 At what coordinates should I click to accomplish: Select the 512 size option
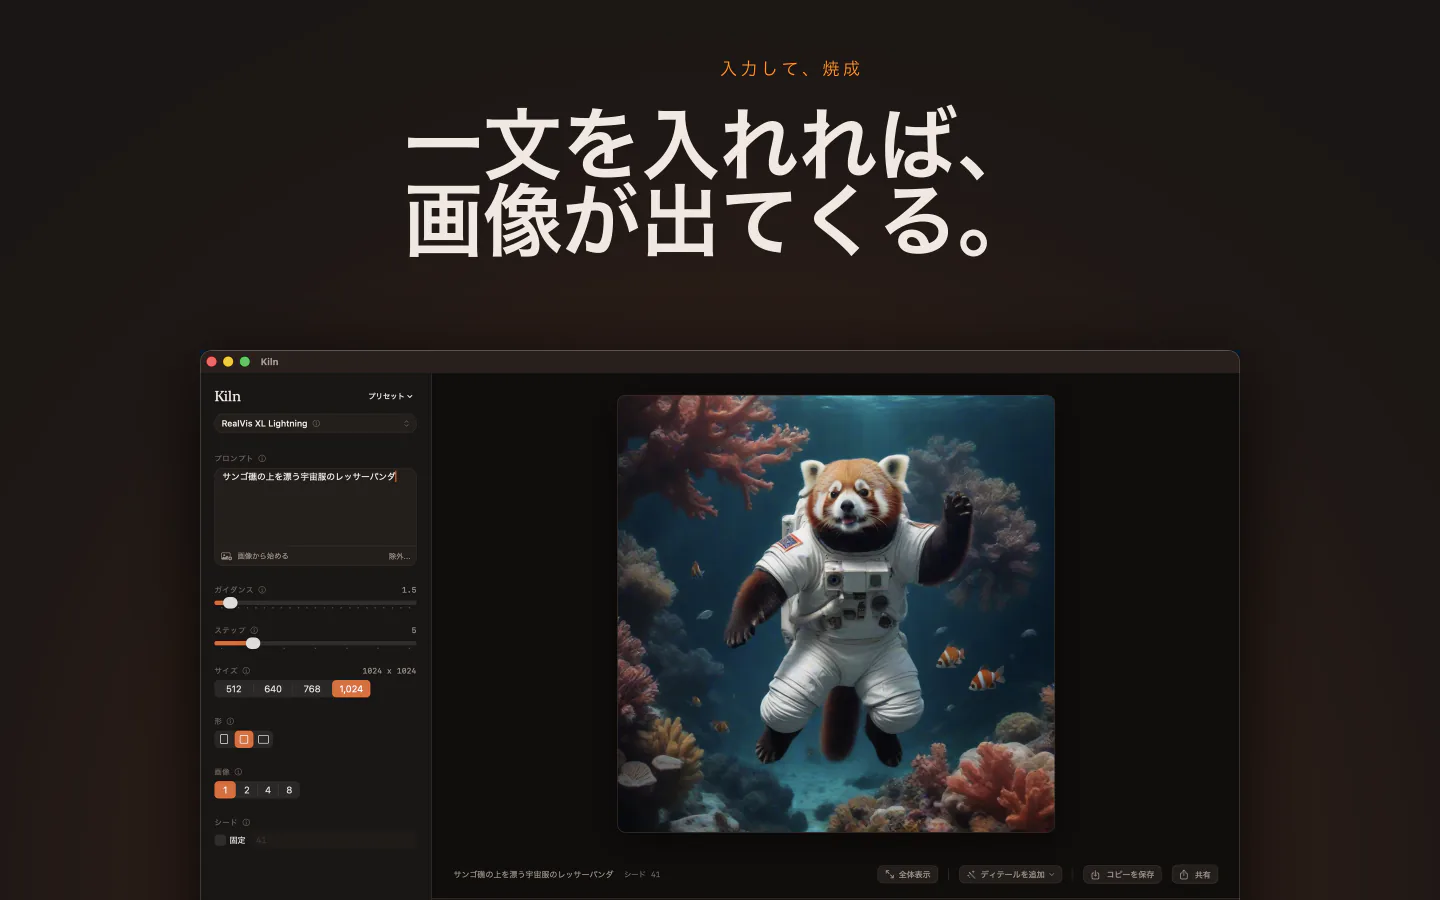[x=234, y=689]
